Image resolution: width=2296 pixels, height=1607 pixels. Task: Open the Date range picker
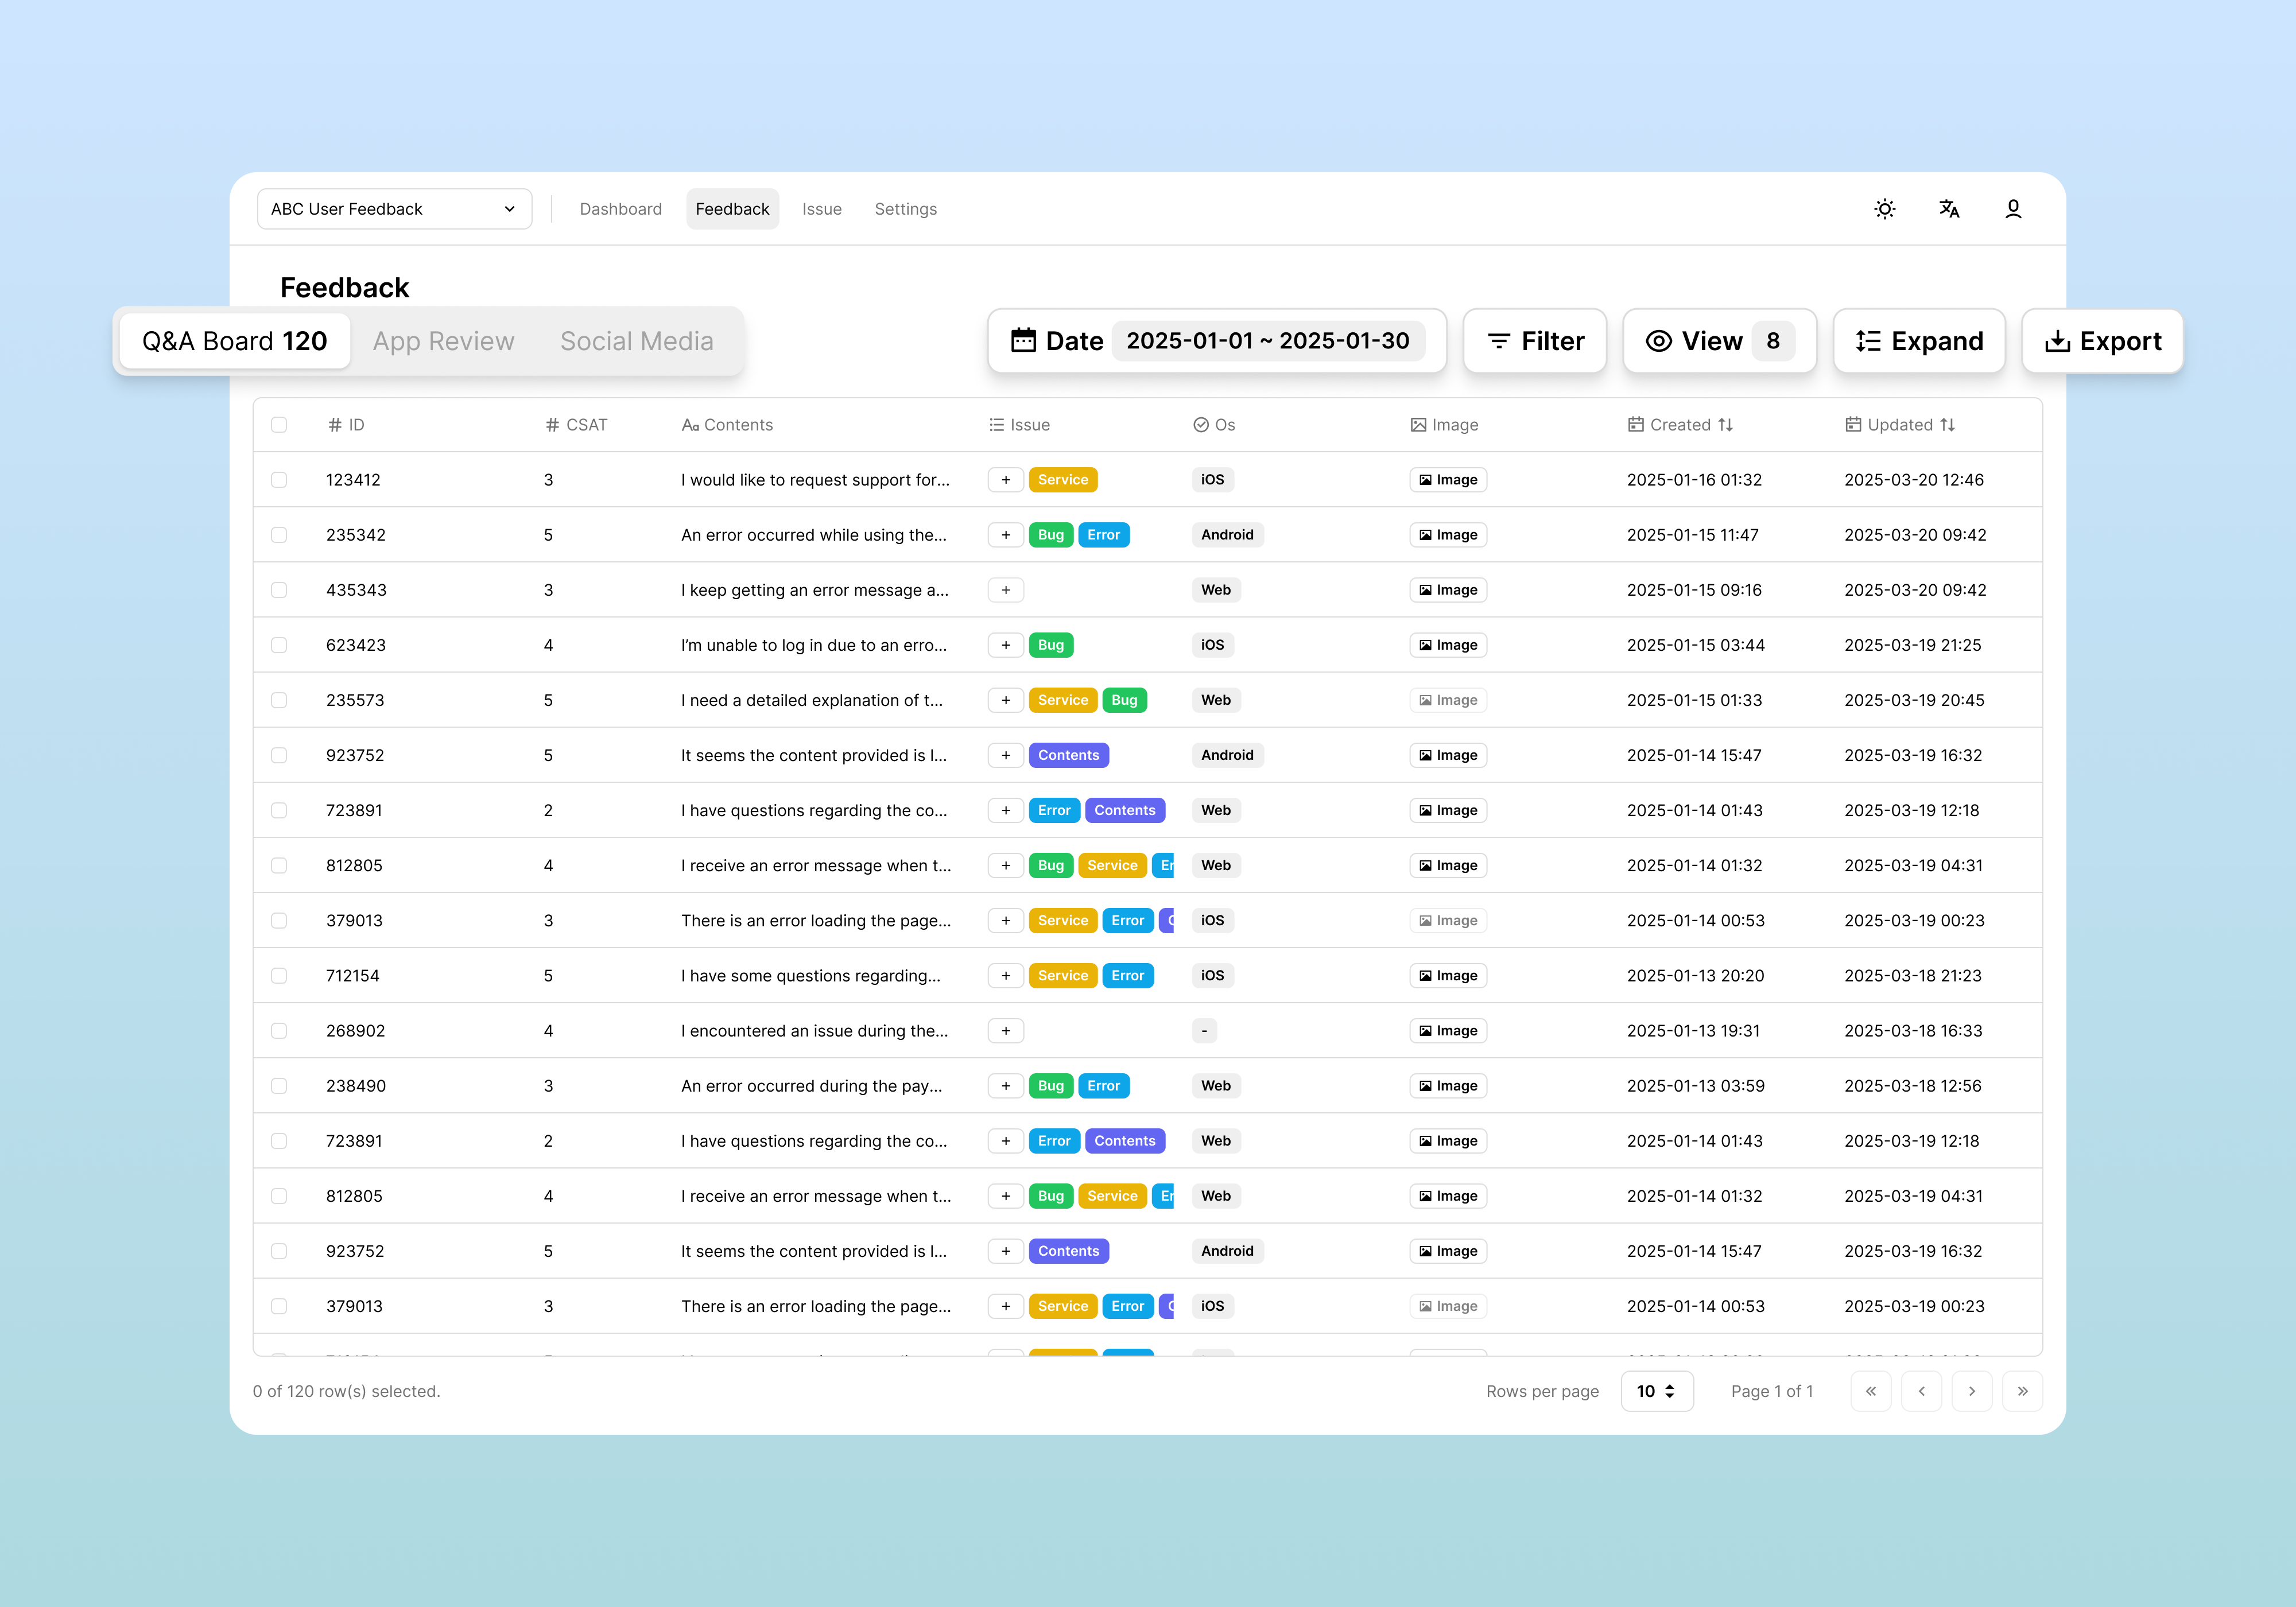point(1216,341)
